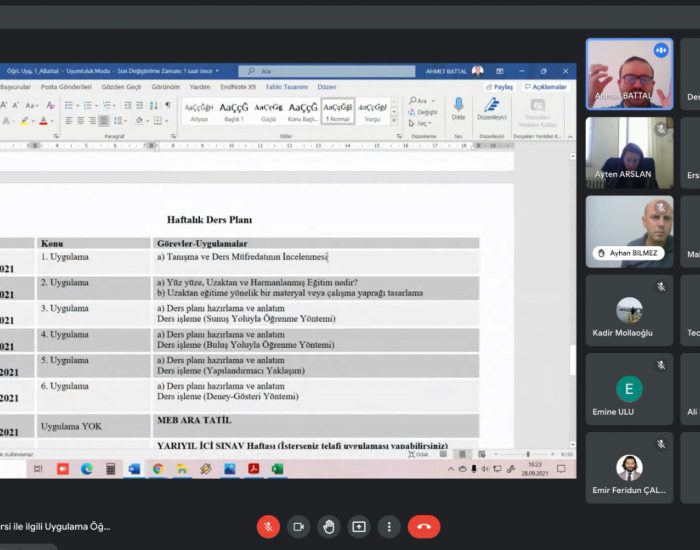Click the Present screen icon
This screenshot has width=700, height=550.
[x=358, y=526]
